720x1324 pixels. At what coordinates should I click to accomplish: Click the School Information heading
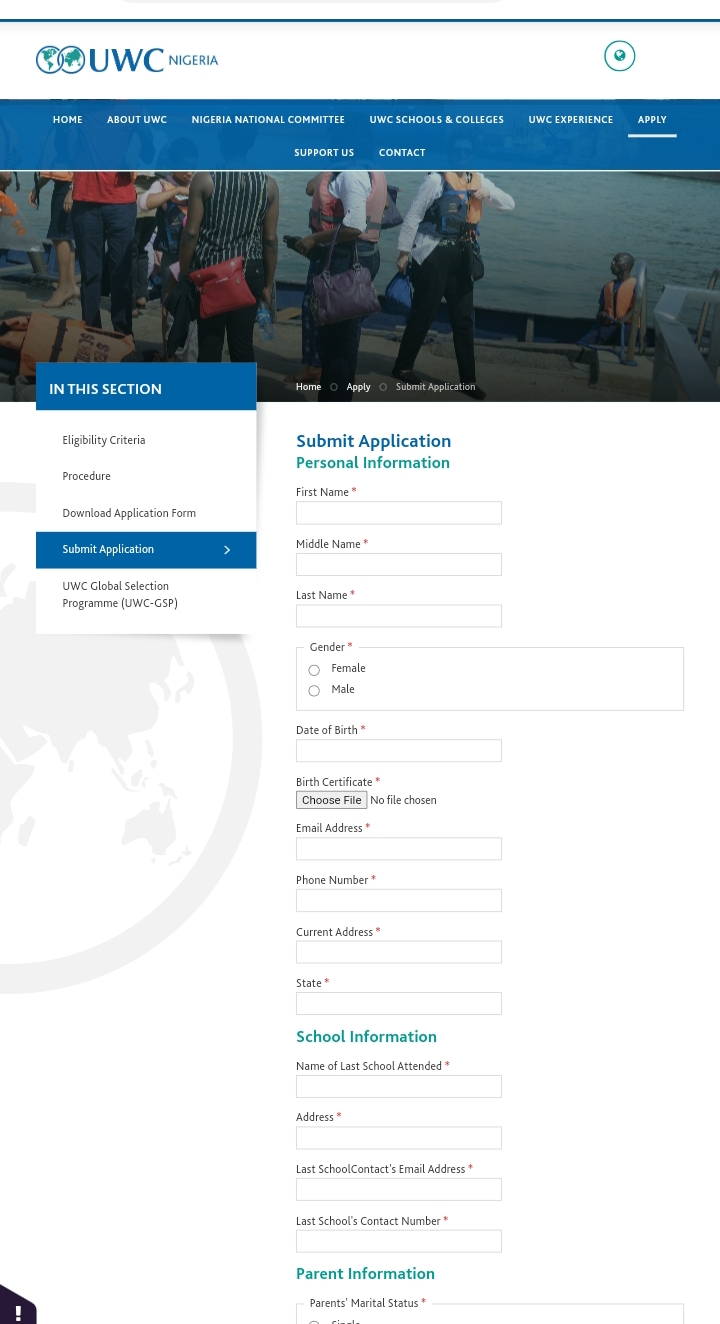pyautogui.click(x=366, y=1037)
